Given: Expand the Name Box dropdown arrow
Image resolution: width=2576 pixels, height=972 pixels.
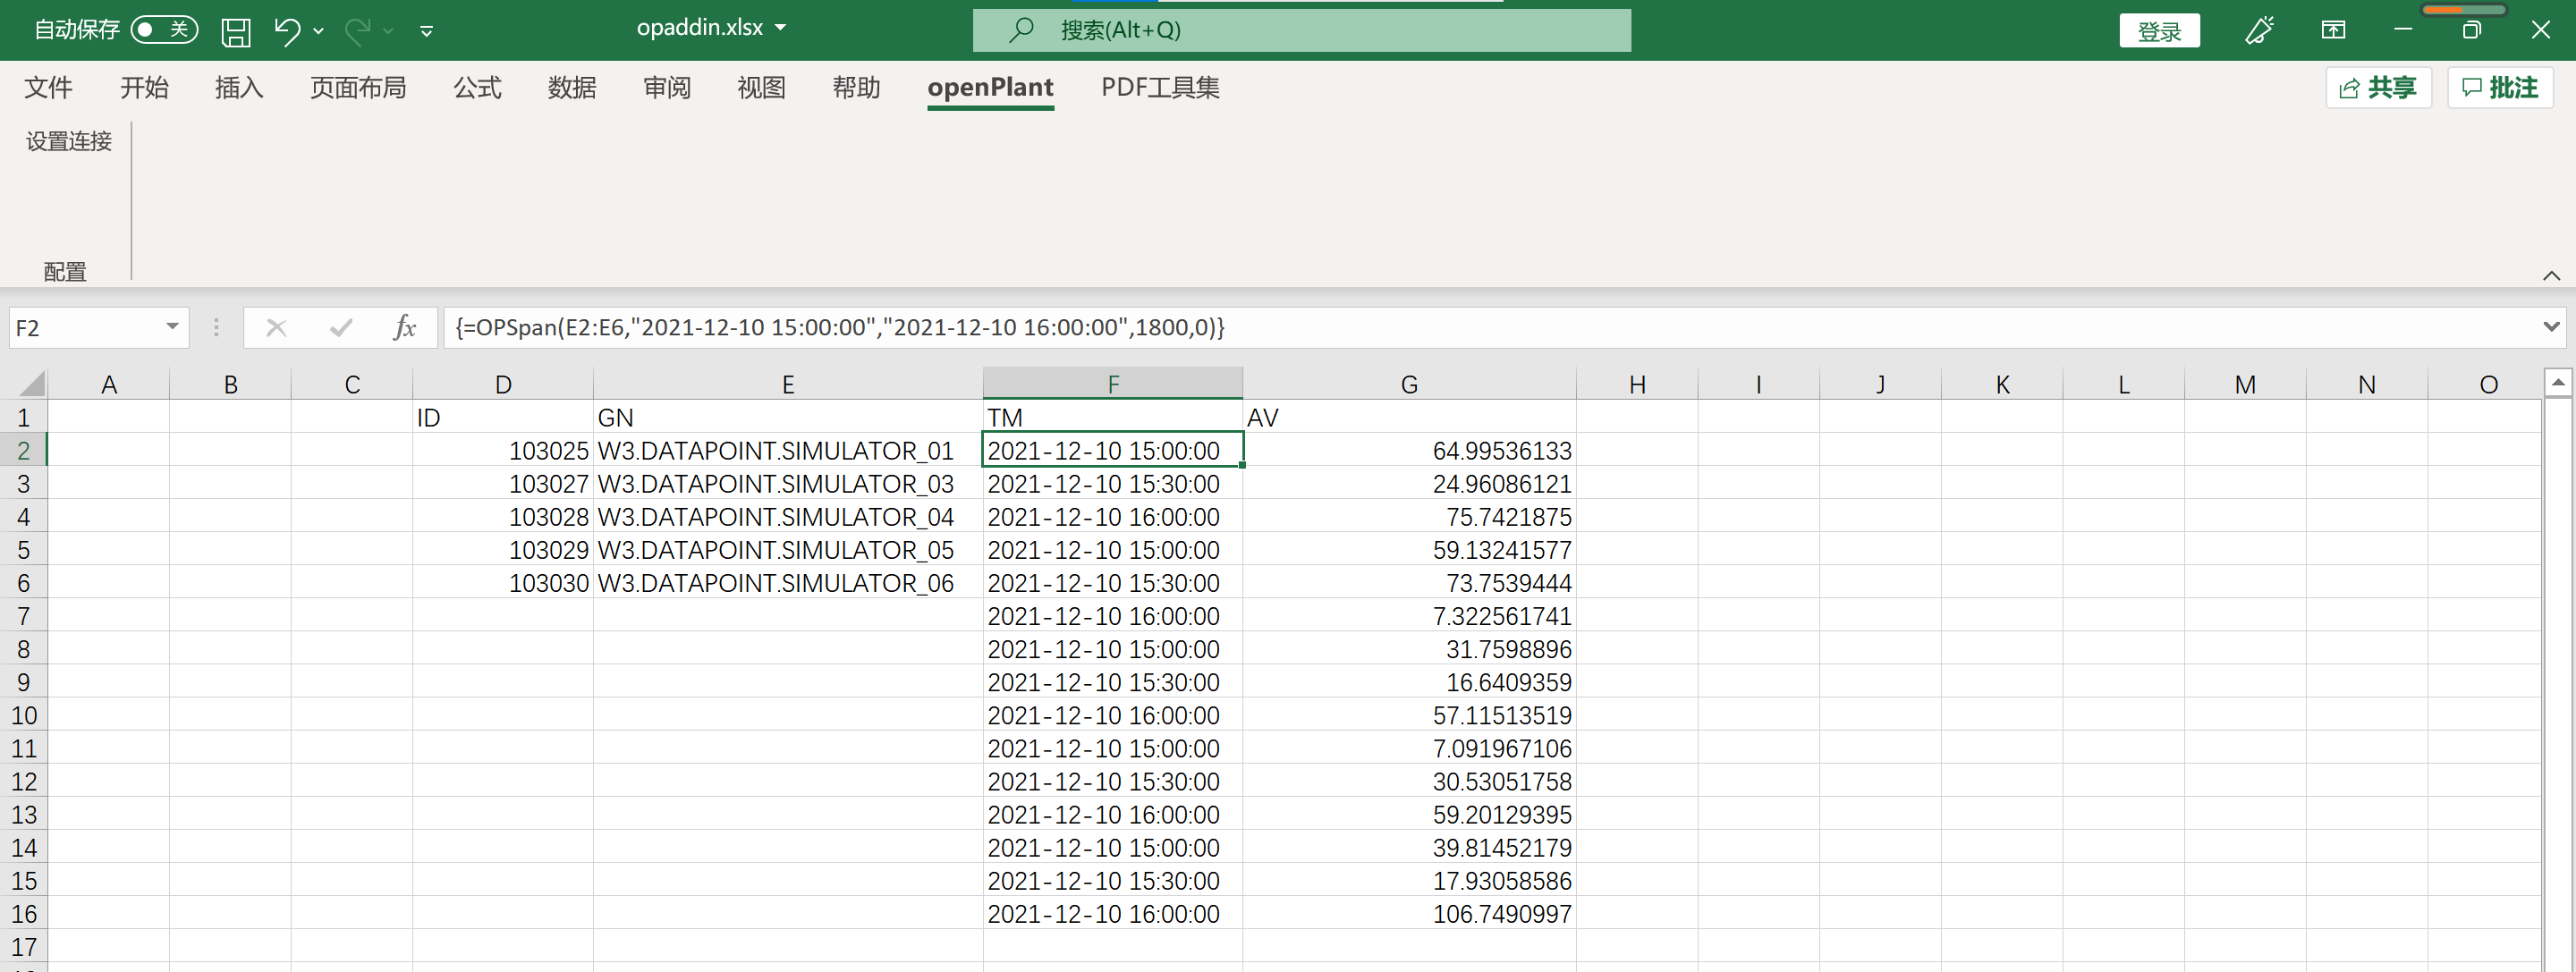Looking at the screenshot, I should click(x=172, y=327).
